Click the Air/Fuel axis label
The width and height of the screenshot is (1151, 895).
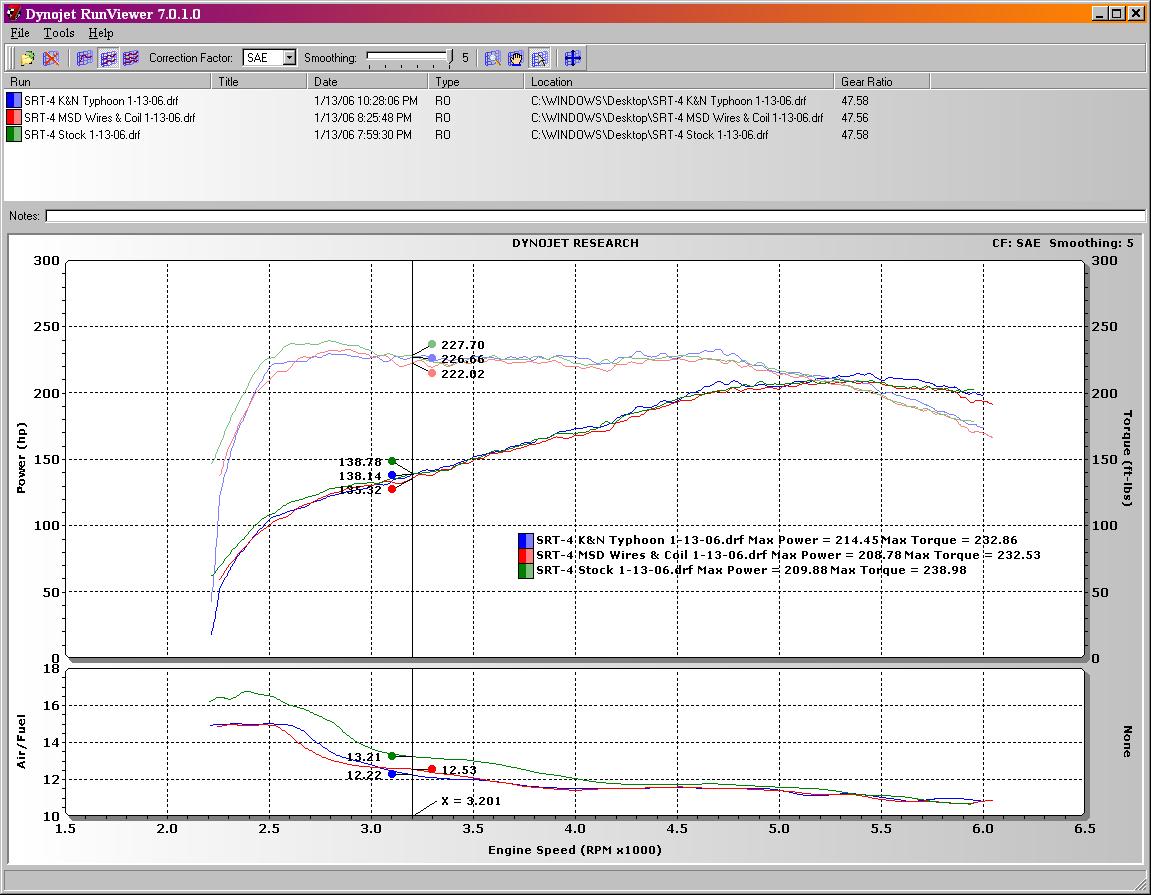[21, 742]
